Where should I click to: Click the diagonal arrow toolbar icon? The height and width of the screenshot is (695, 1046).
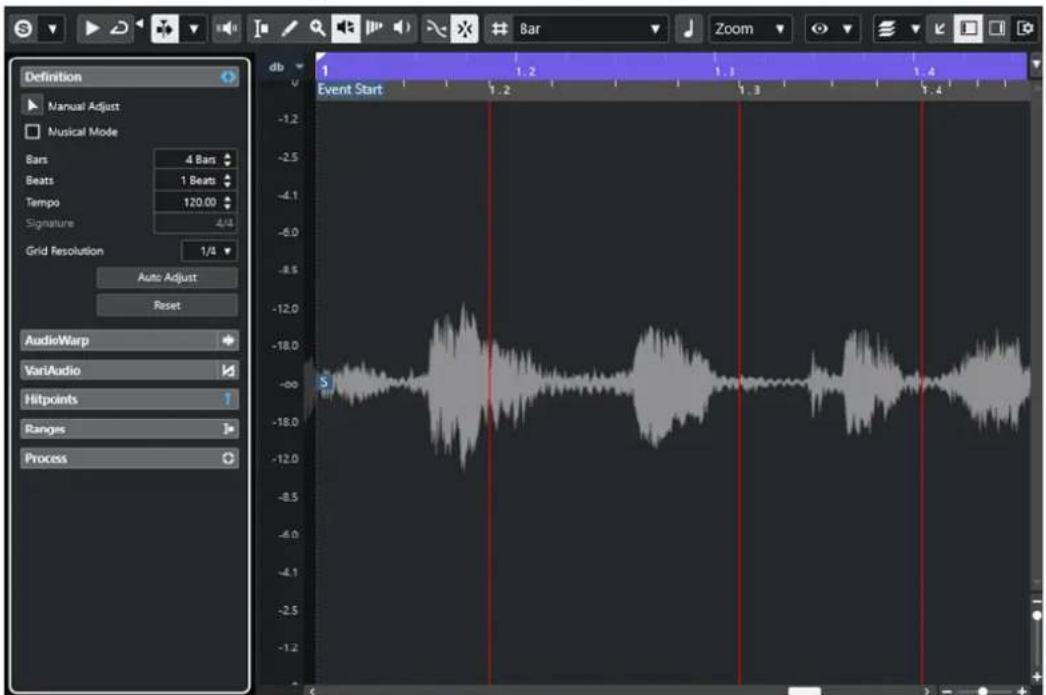point(940,29)
